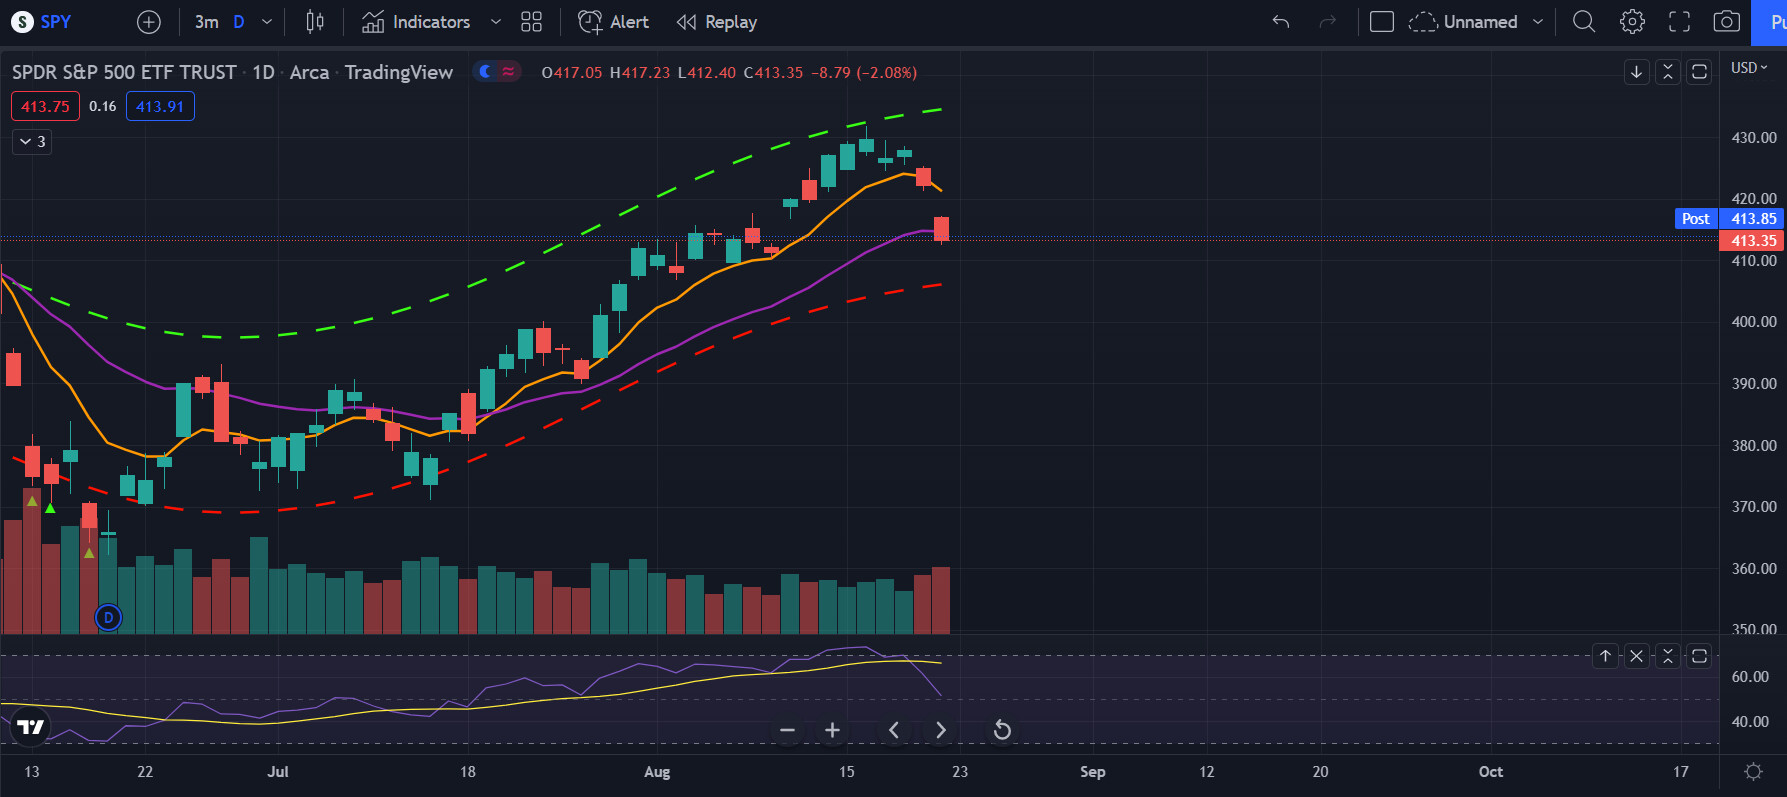Toggle extended hours session moon indicator

pyautogui.click(x=486, y=72)
